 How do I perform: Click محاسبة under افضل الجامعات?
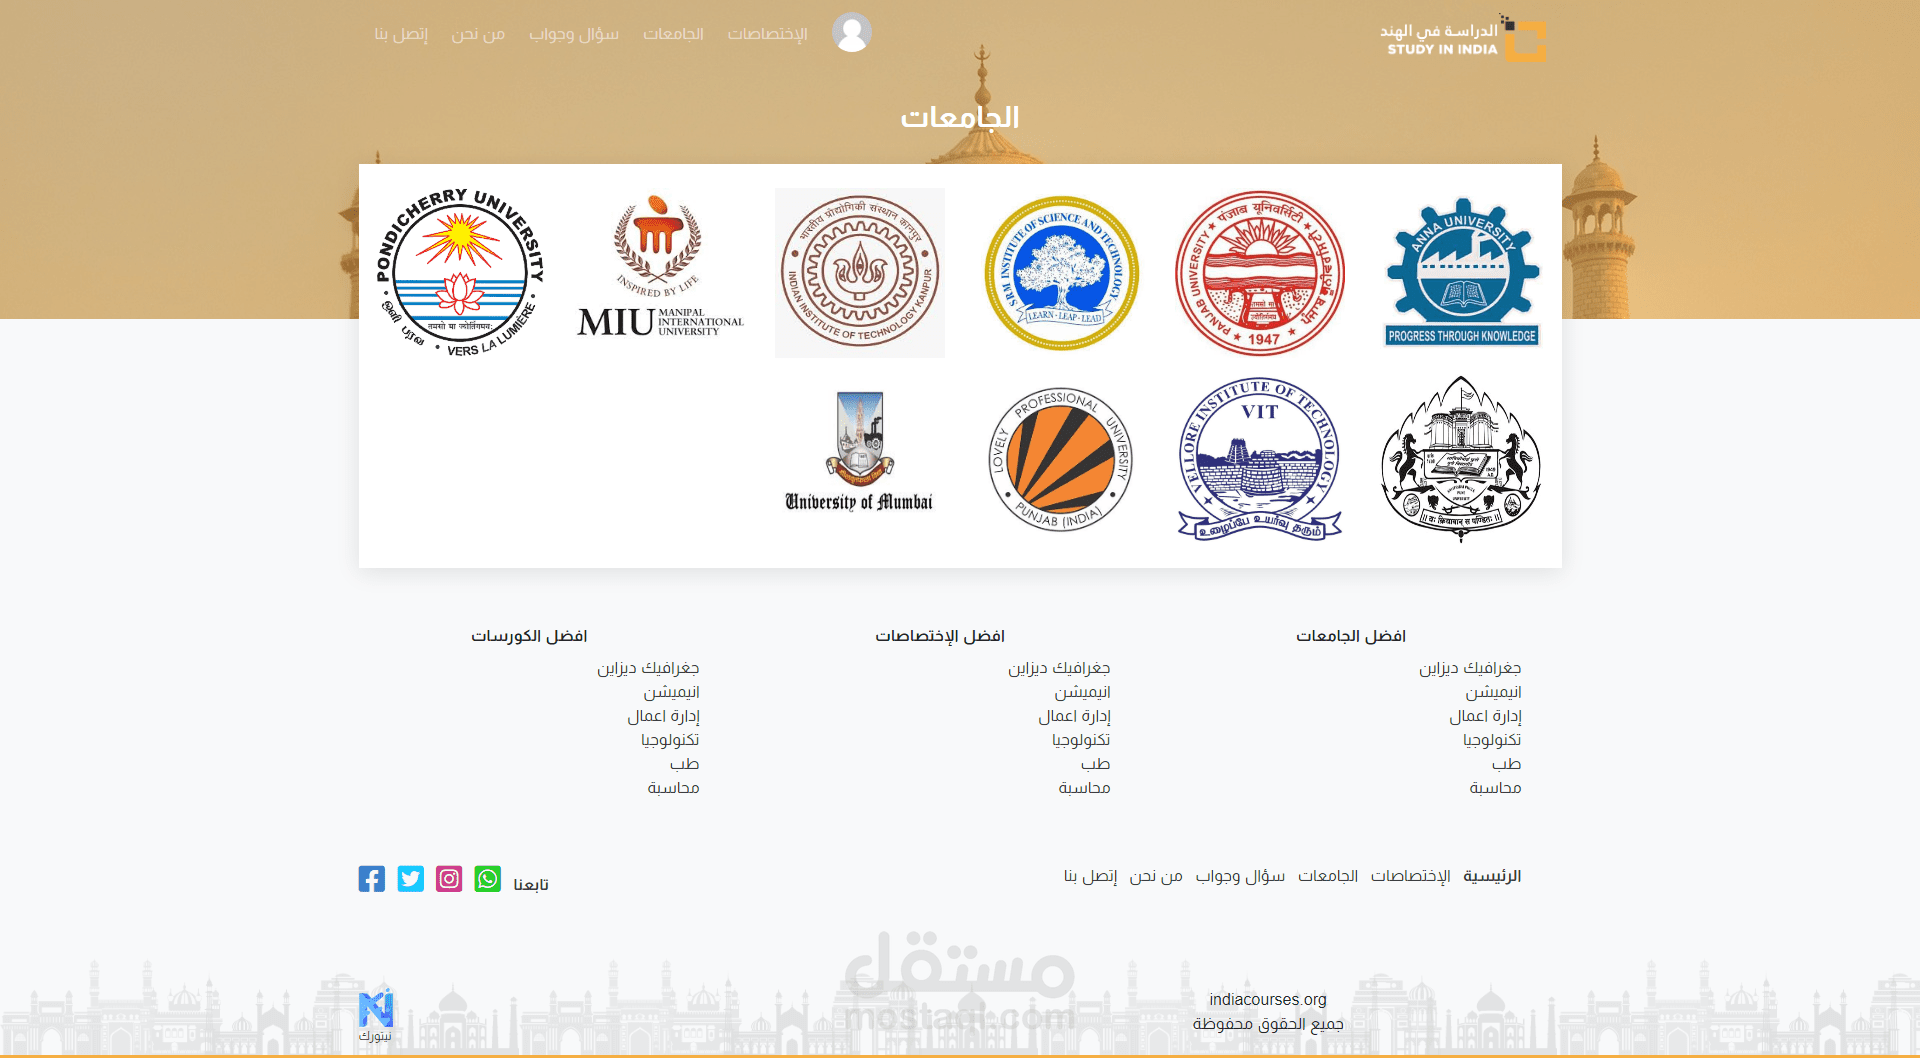(x=1495, y=788)
